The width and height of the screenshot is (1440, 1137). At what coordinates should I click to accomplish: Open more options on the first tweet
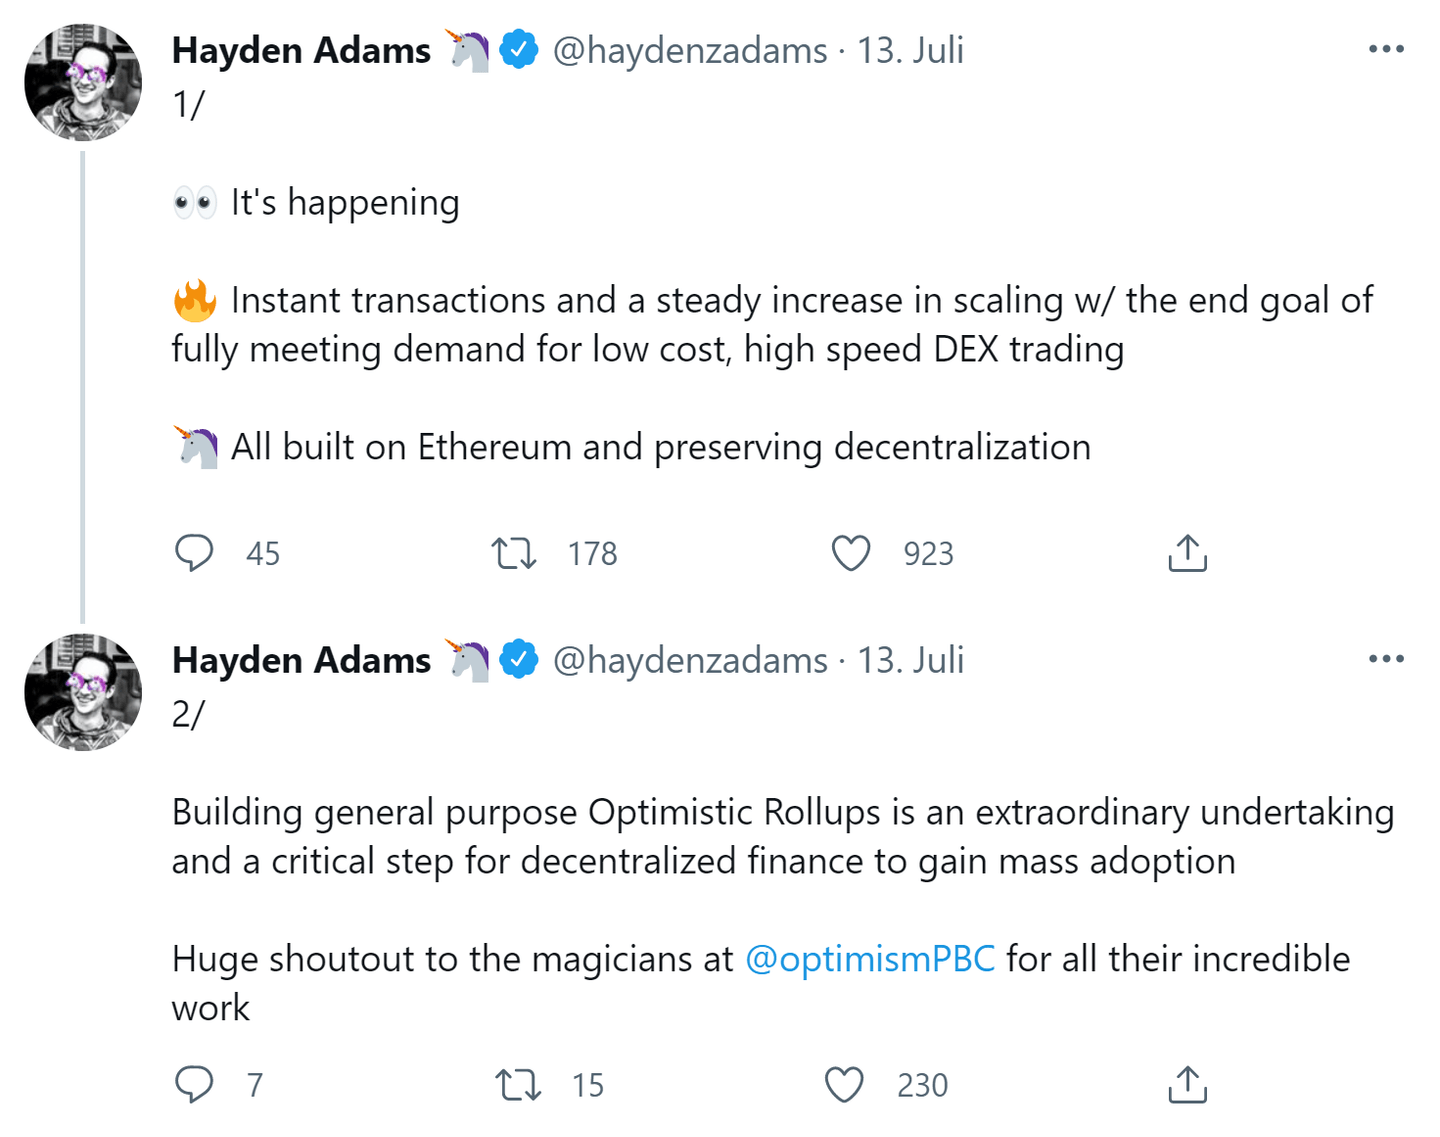click(x=1386, y=49)
